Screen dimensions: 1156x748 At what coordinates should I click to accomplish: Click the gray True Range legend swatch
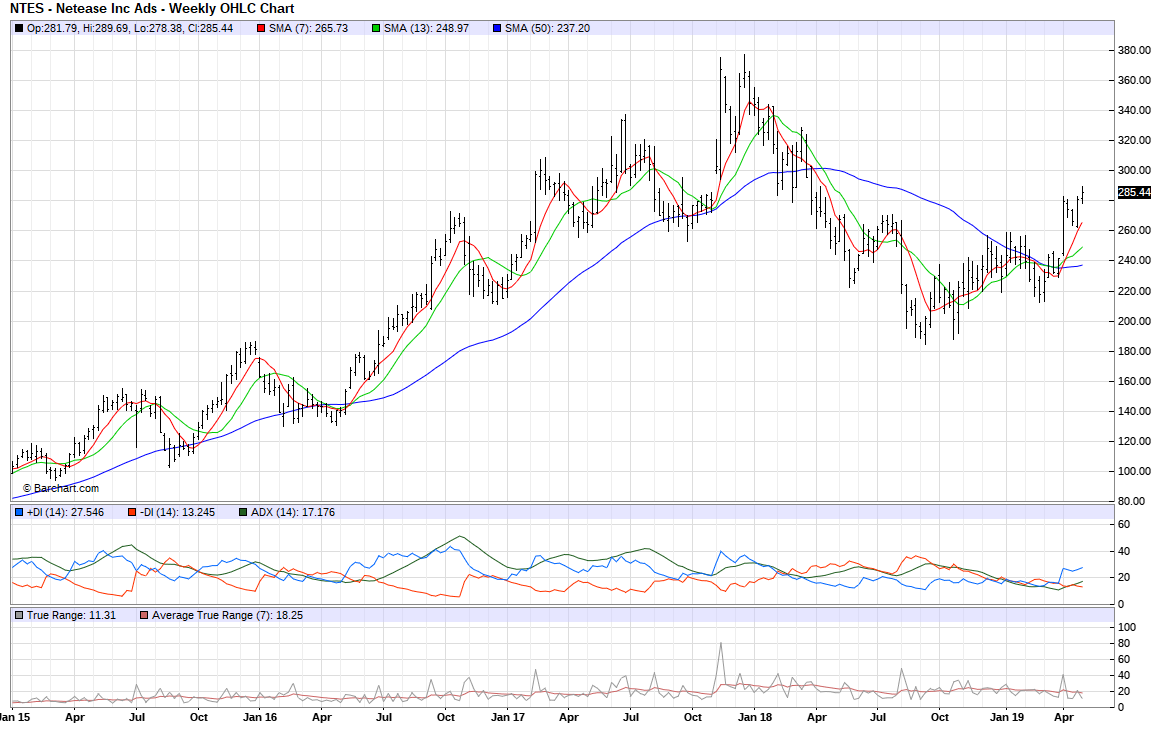[x=19, y=615]
